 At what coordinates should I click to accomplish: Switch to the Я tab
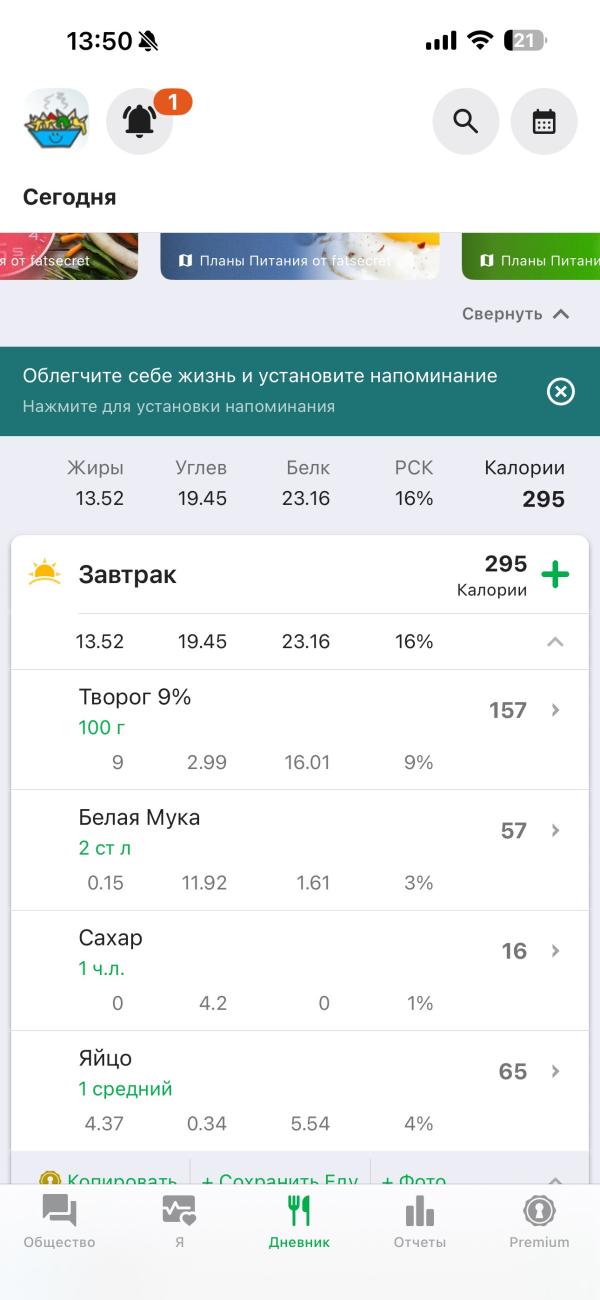(179, 1222)
